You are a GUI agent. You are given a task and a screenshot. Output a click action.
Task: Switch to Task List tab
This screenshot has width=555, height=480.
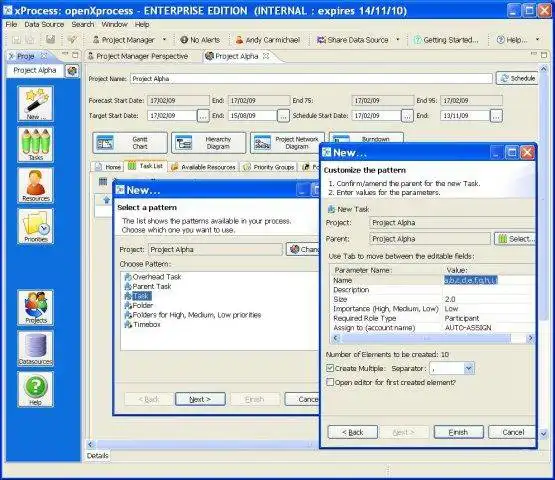coord(146,166)
